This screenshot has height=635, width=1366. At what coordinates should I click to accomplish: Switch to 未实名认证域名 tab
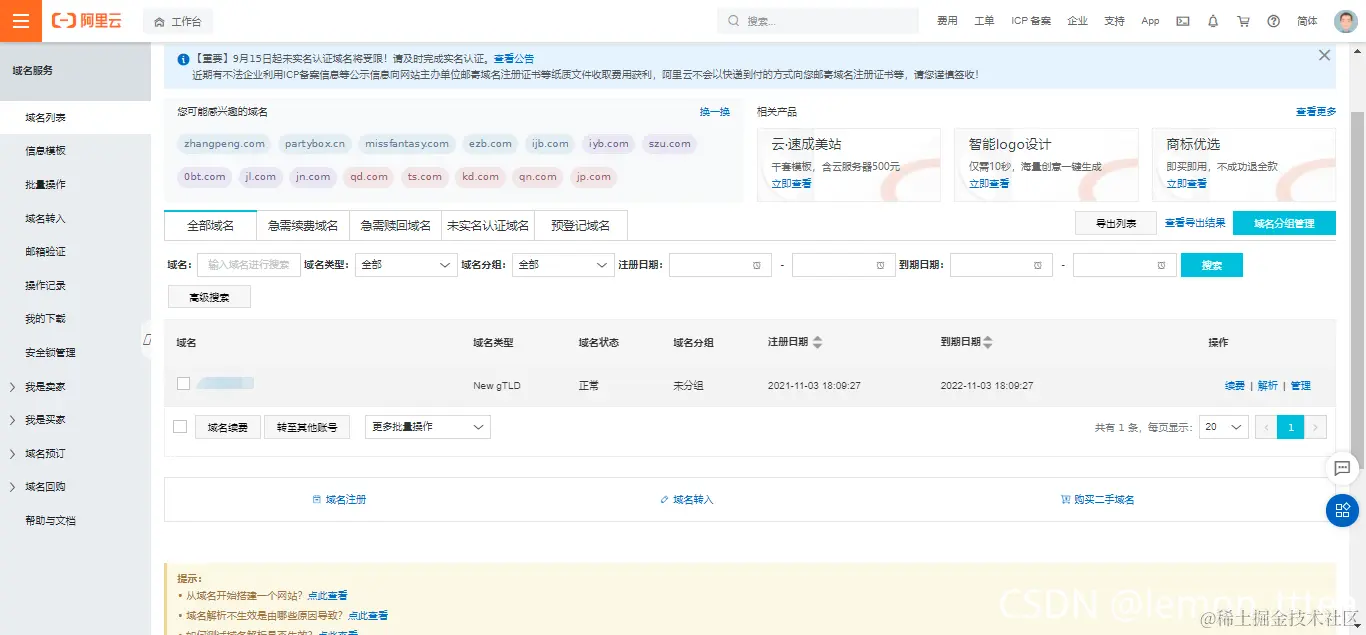pyautogui.click(x=488, y=226)
